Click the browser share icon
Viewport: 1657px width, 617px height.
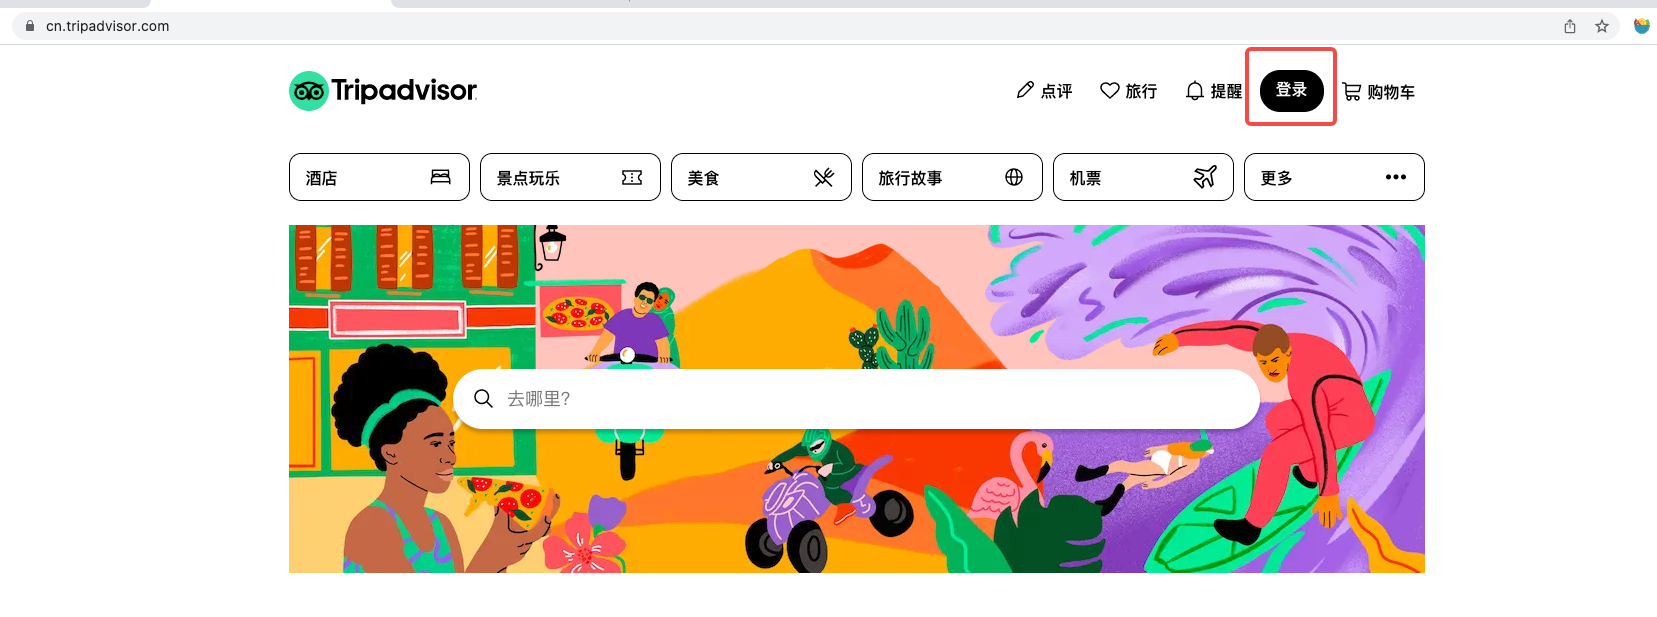[x=1570, y=26]
